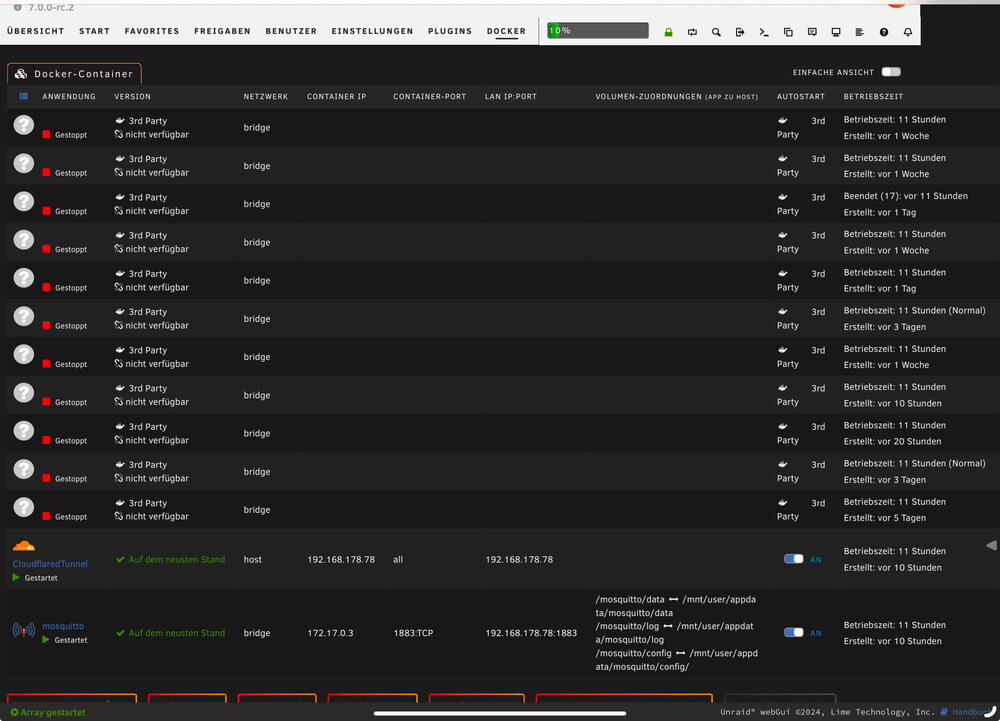Click the 'Gestartet' status under CloudflaredTunnel

[x=41, y=578]
